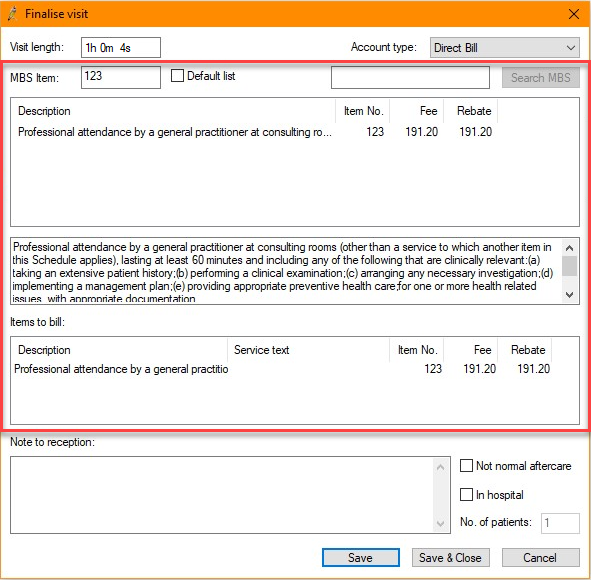Click the note to reception scroll-down arrow

click(x=440, y=523)
